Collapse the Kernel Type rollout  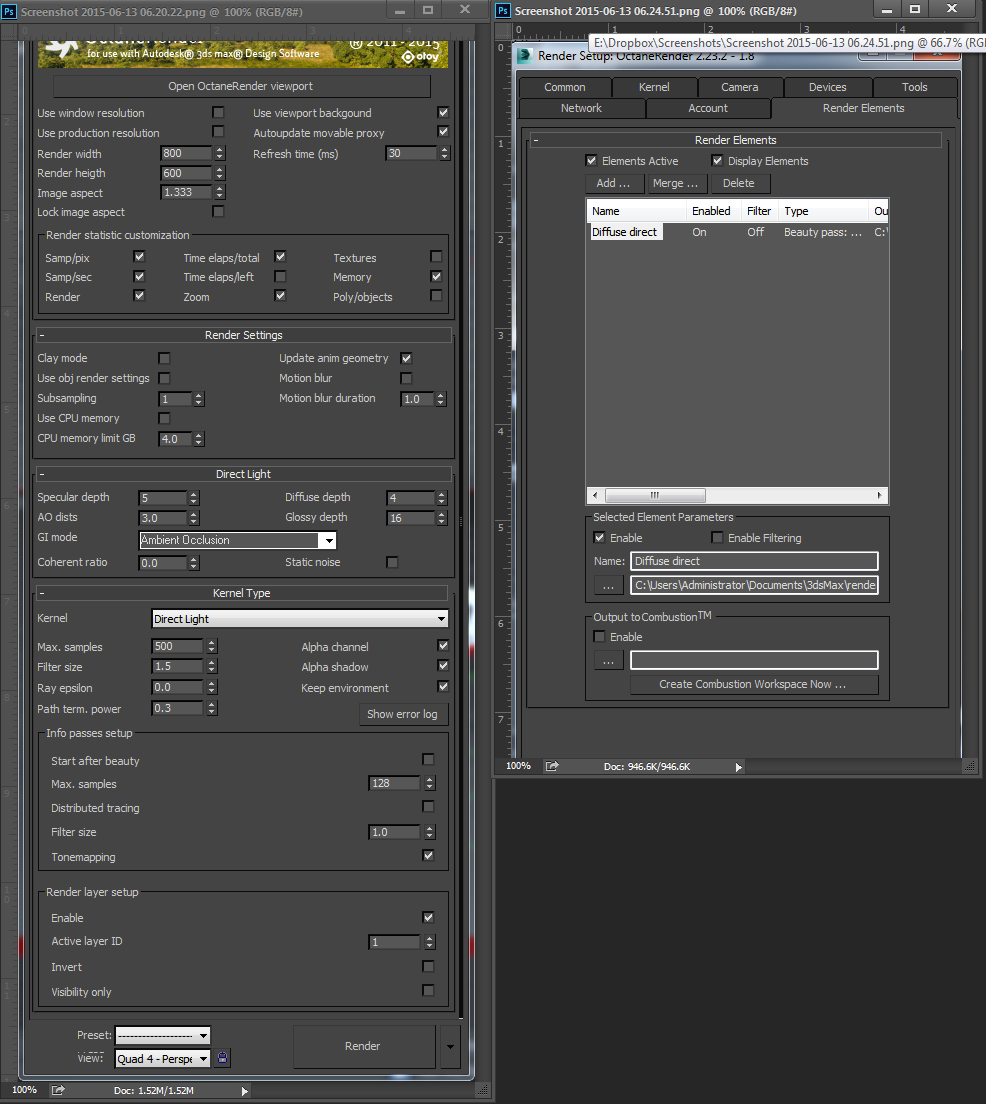[x=242, y=593]
